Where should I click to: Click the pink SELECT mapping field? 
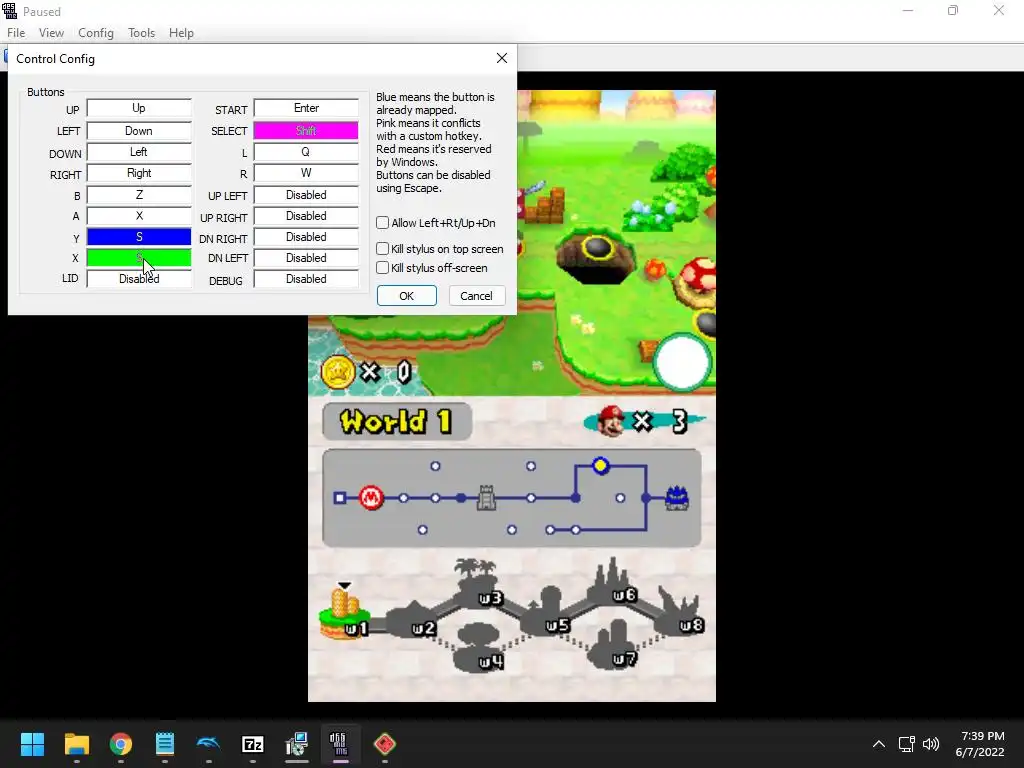click(x=306, y=131)
